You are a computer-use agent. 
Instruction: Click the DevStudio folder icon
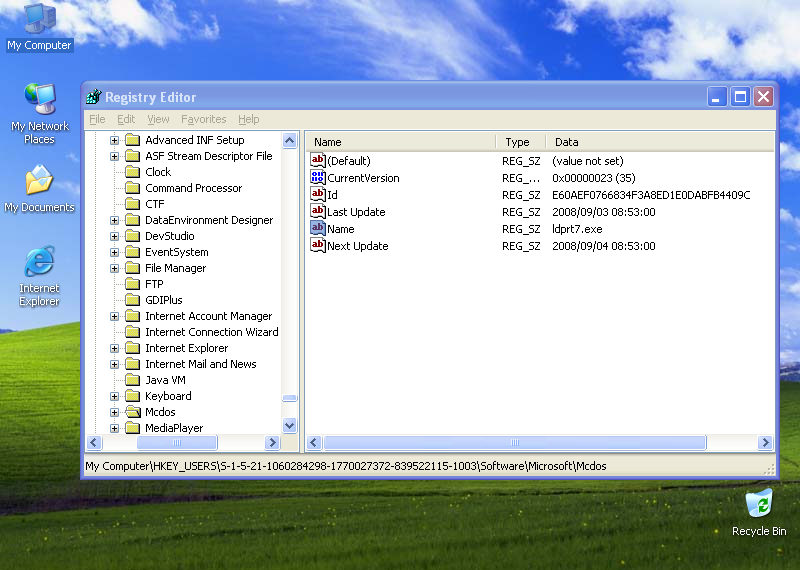click(132, 236)
